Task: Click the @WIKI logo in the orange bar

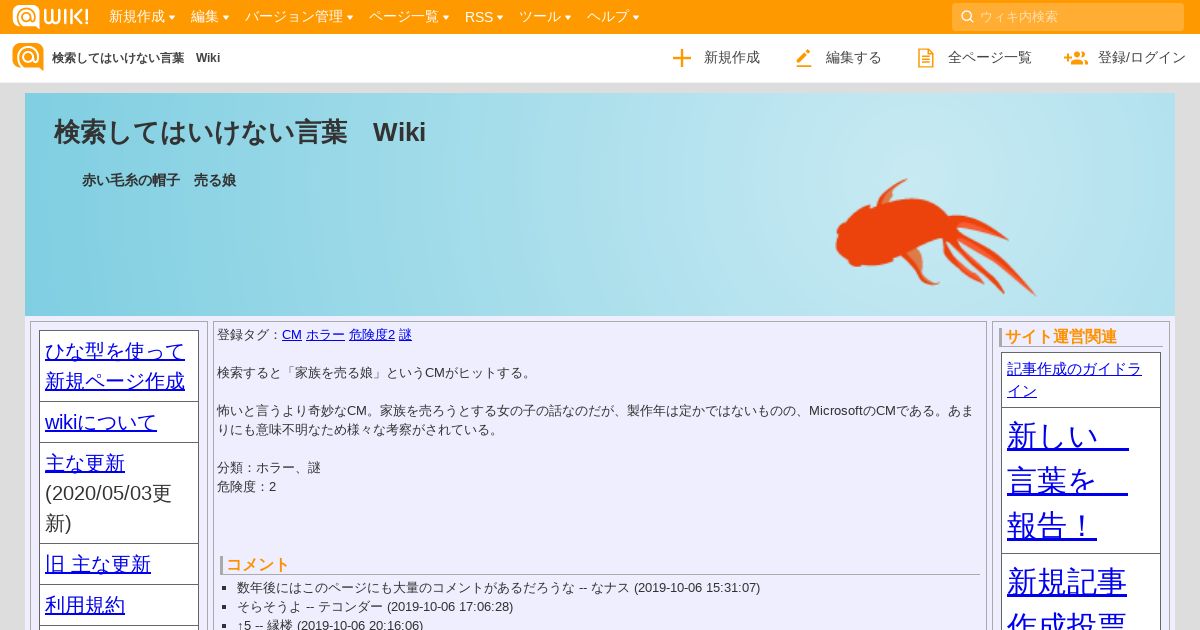Action: [50, 16]
